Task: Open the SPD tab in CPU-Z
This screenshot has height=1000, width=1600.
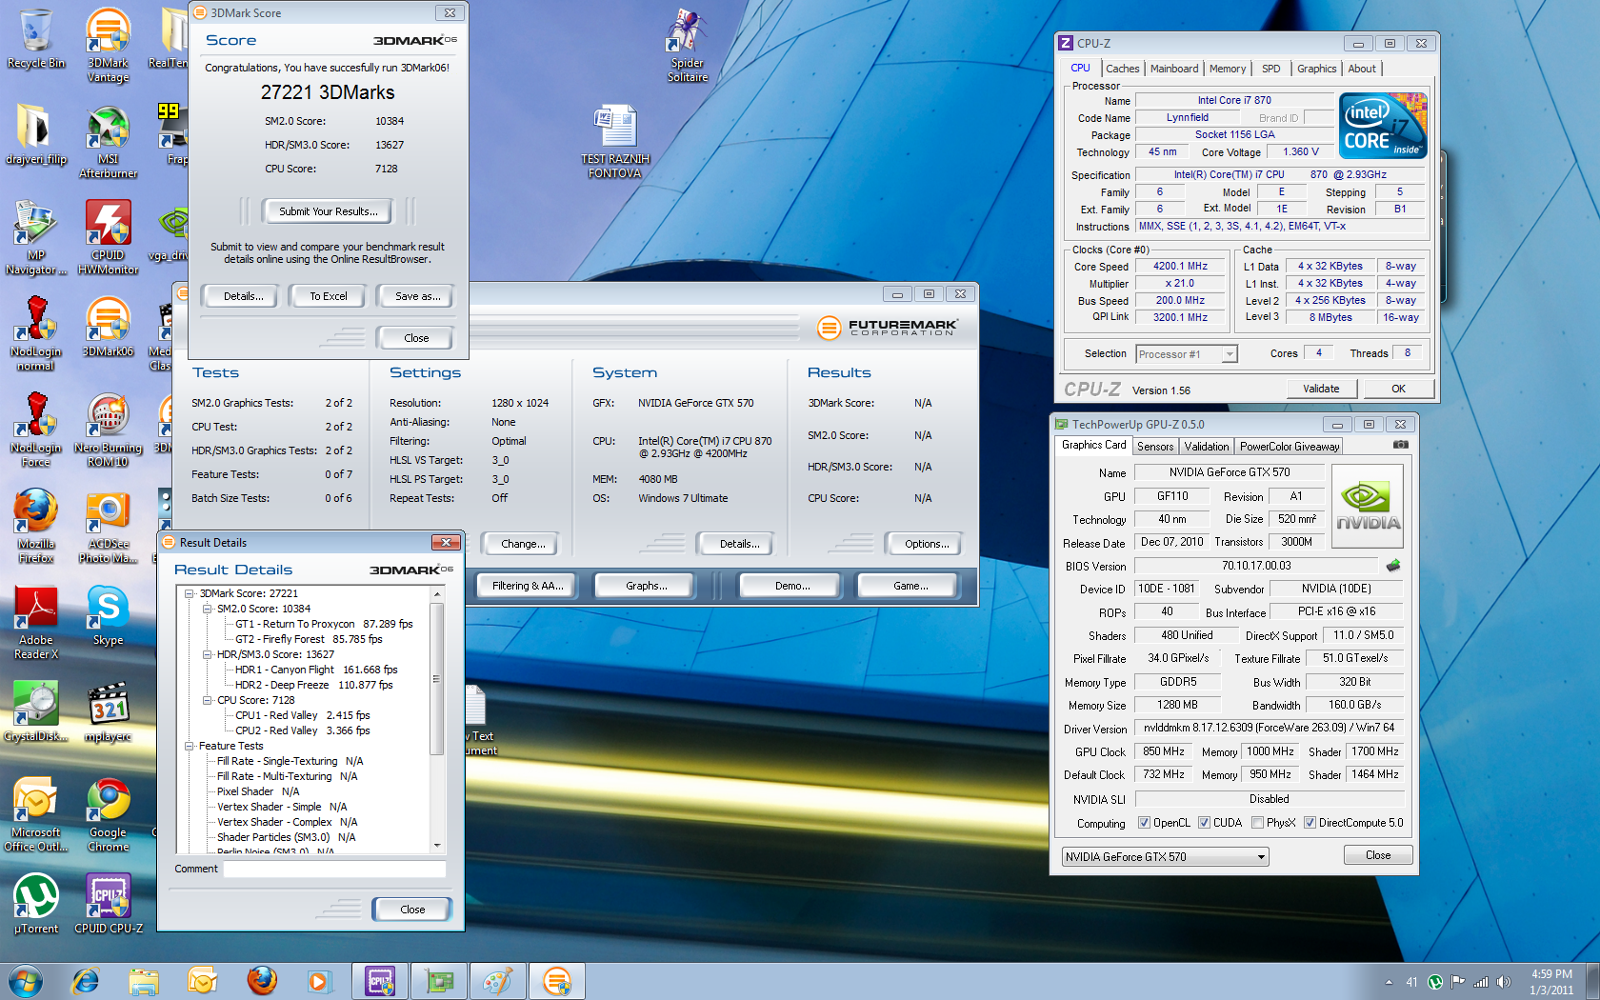Action: (1271, 69)
